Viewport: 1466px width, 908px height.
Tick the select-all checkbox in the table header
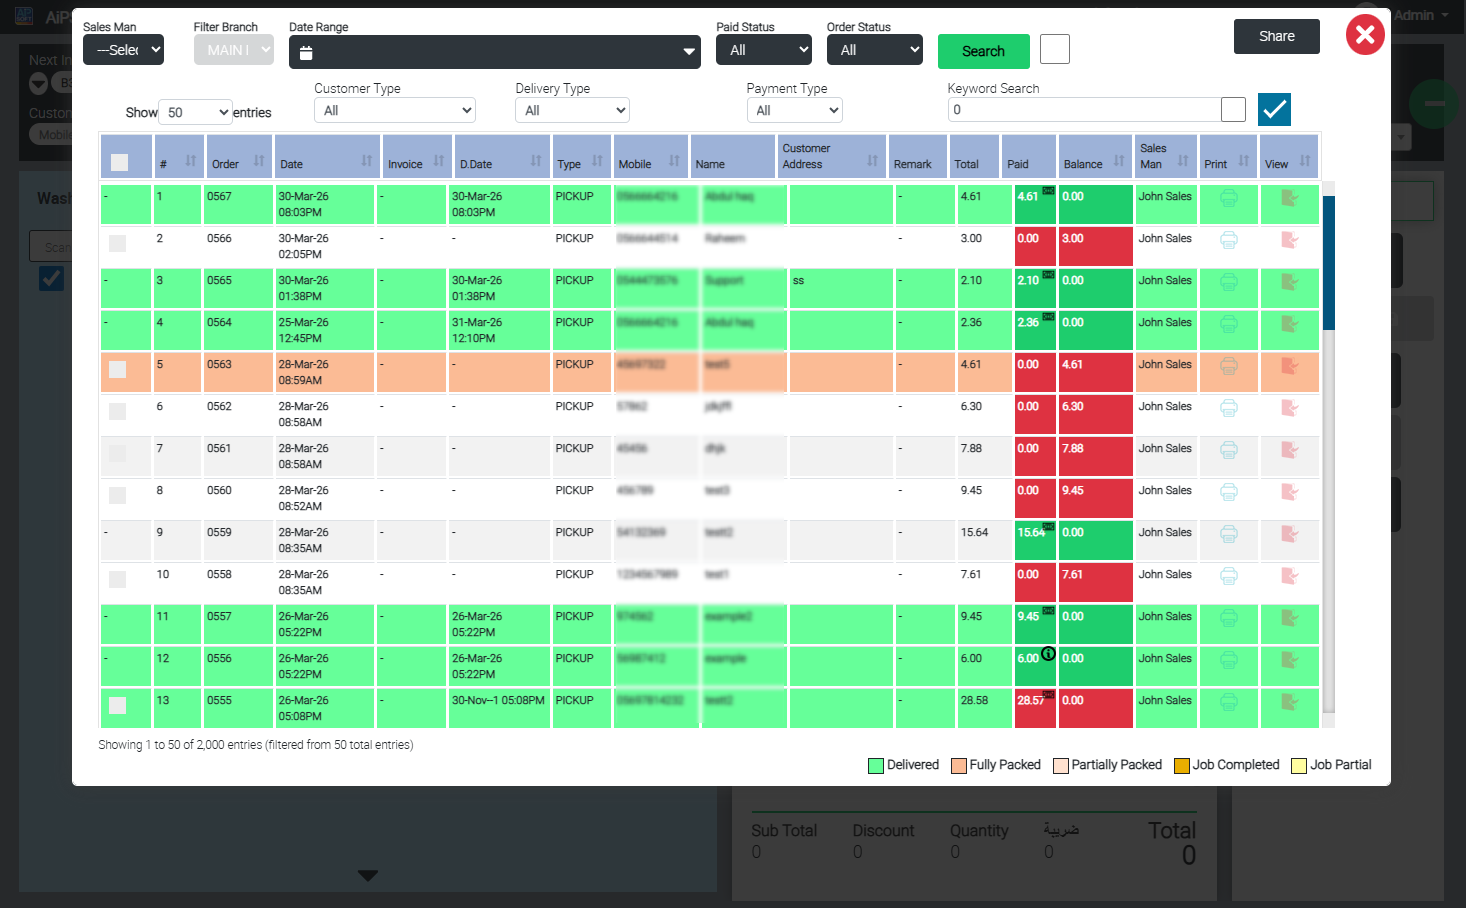(x=119, y=162)
